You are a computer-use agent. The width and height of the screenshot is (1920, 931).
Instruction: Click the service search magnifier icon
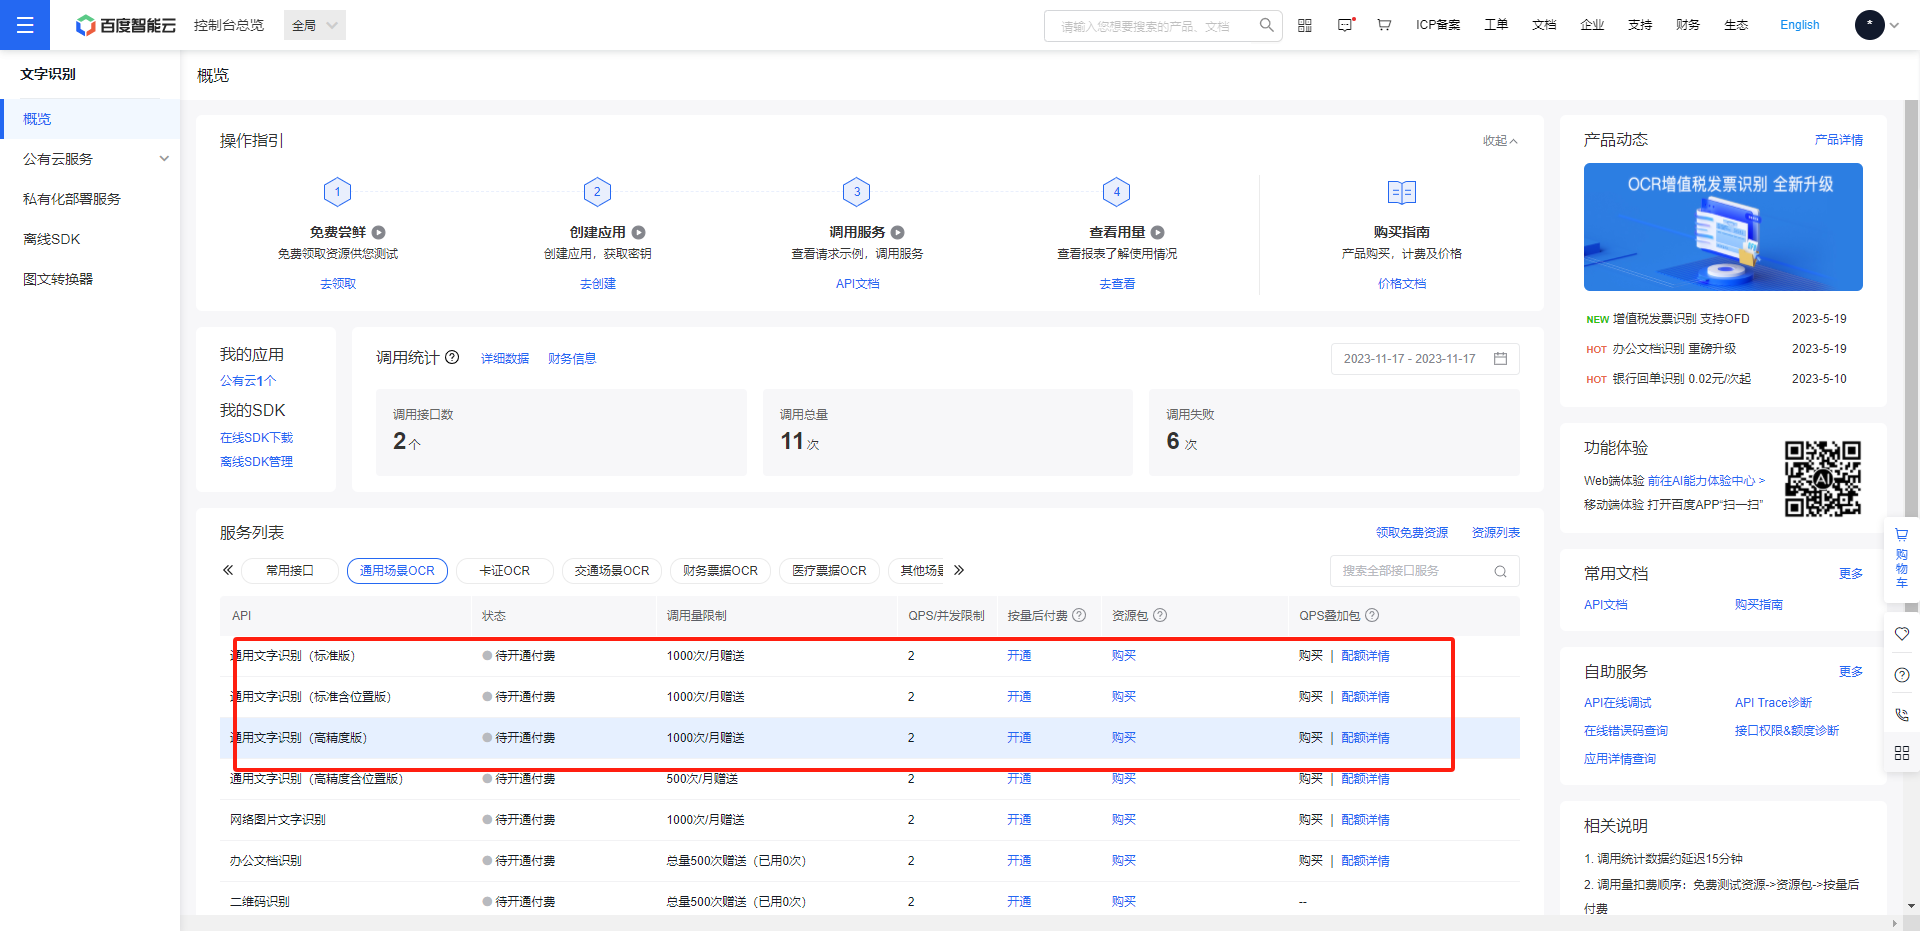coord(1500,571)
